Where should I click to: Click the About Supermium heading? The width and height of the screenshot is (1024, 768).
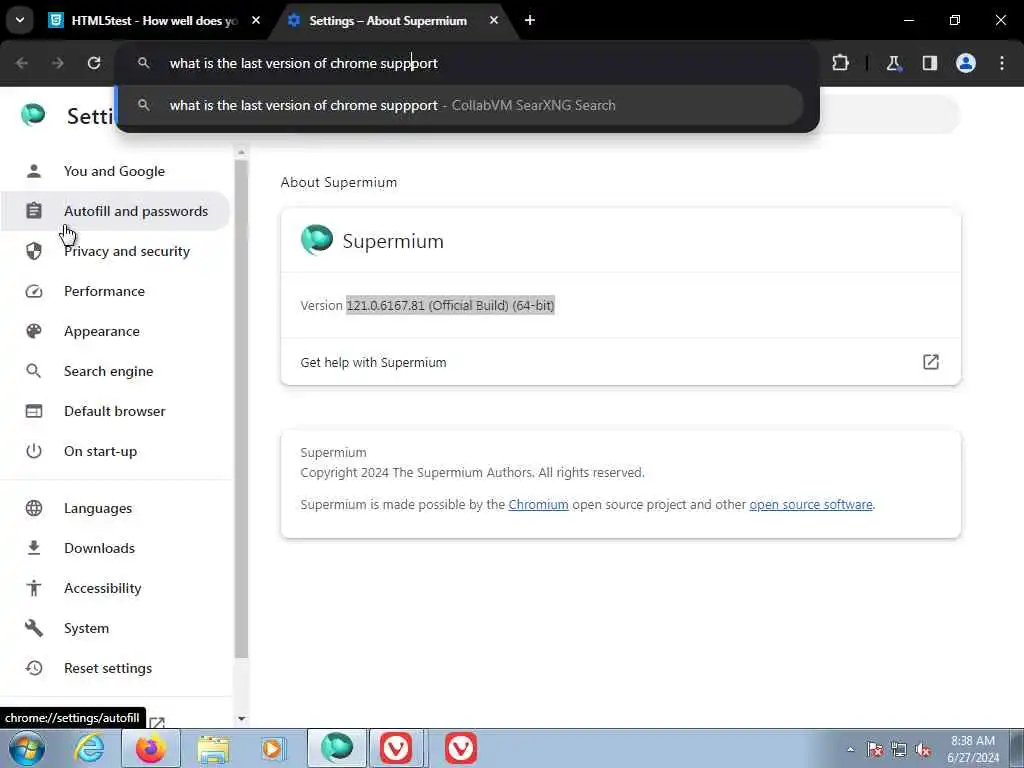pyautogui.click(x=339, y=182)
